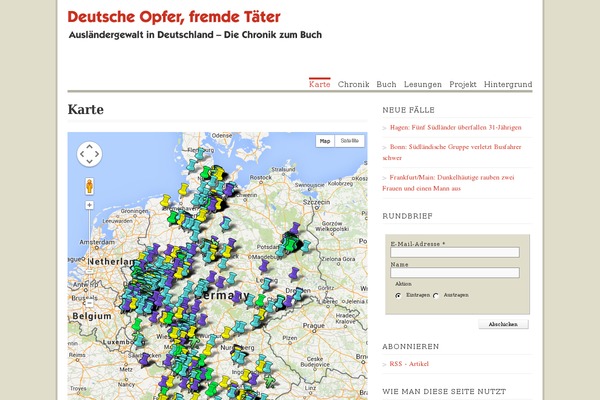Screen dimensions: 600x400
Task: Open the Hagen Südländer news link
Action: point(455,128)
